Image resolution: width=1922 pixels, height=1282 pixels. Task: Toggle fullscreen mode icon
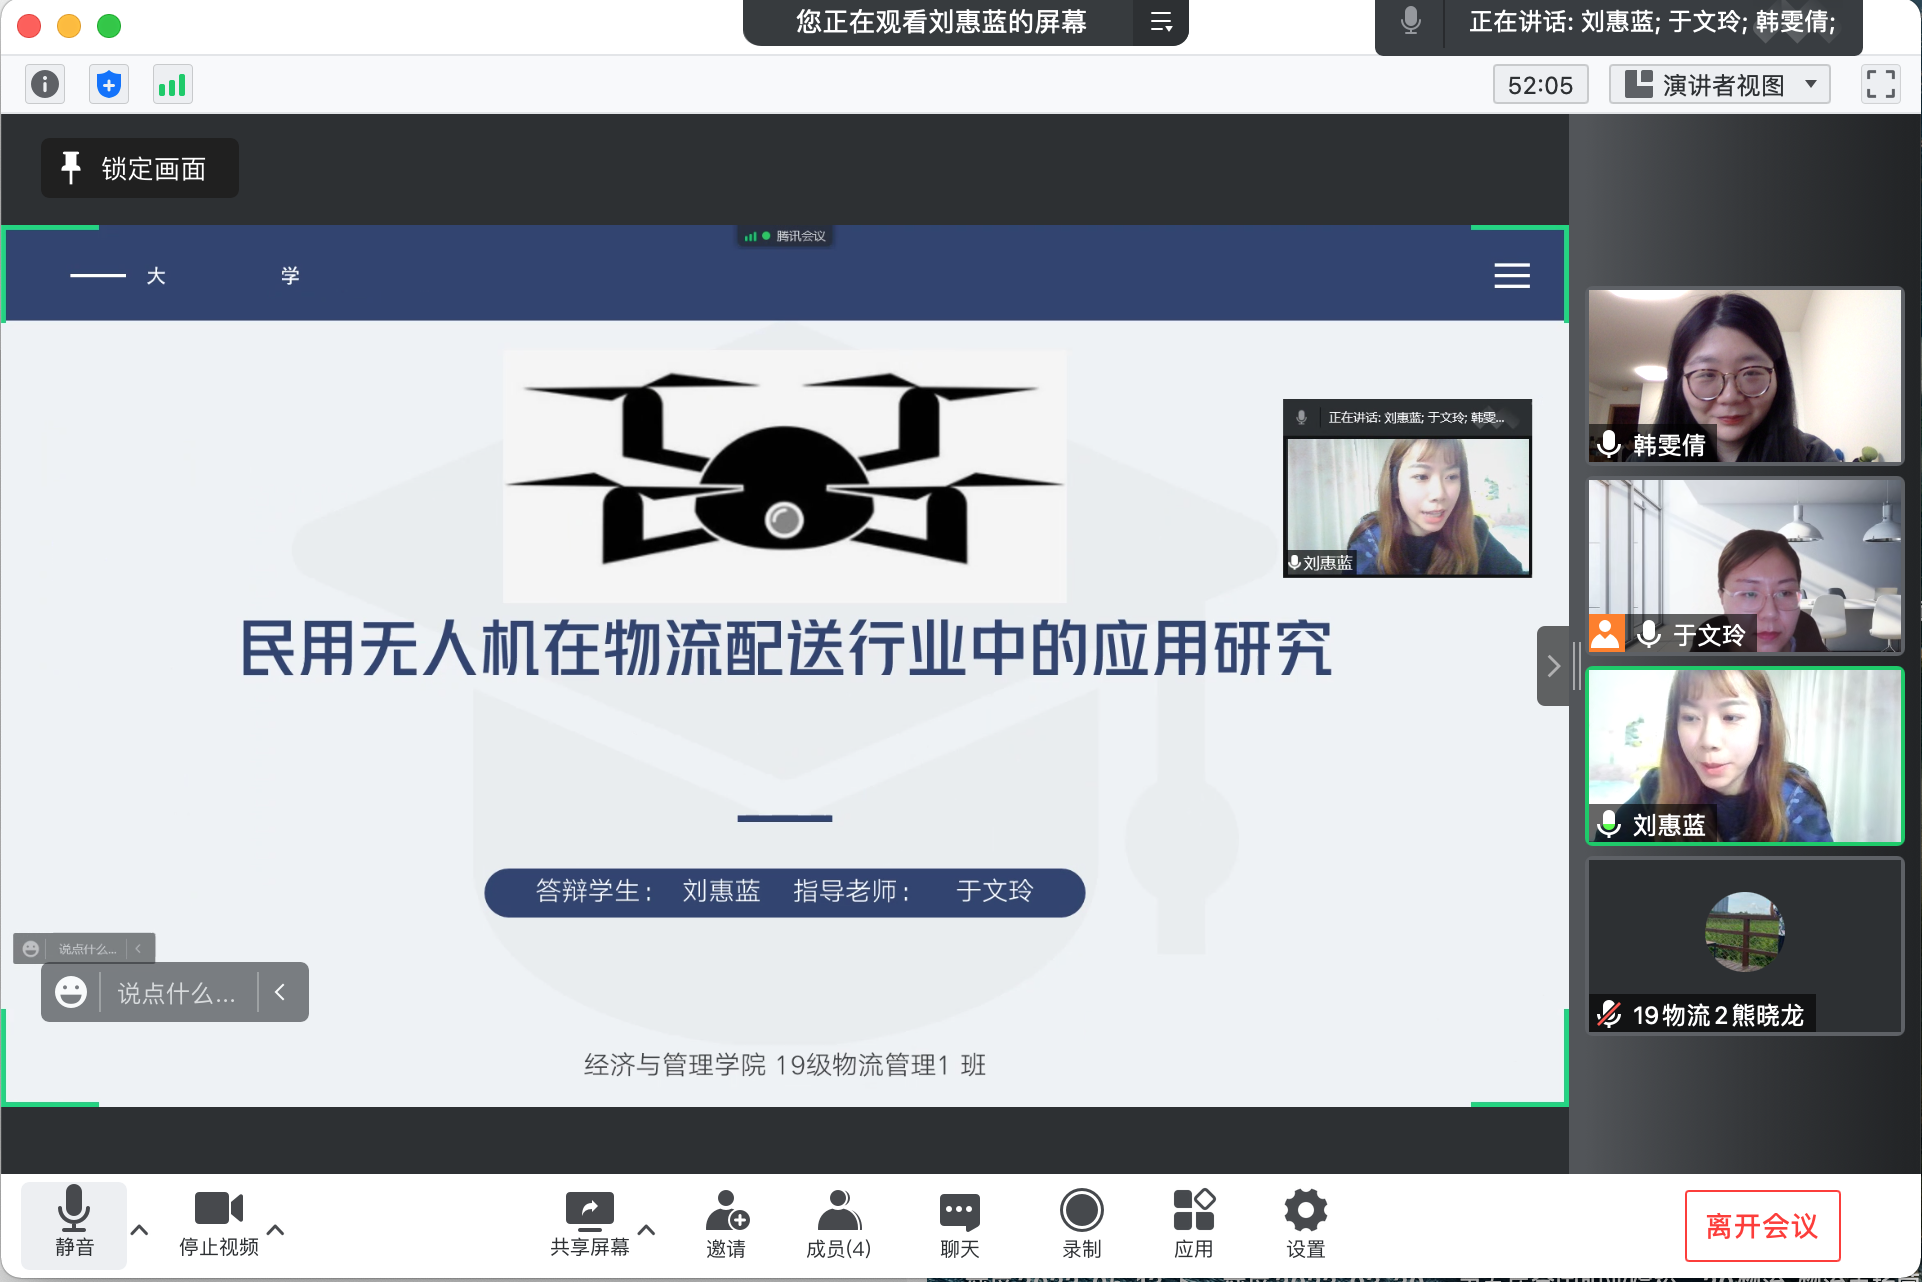pyautogui.click(x=1880, y=84)
